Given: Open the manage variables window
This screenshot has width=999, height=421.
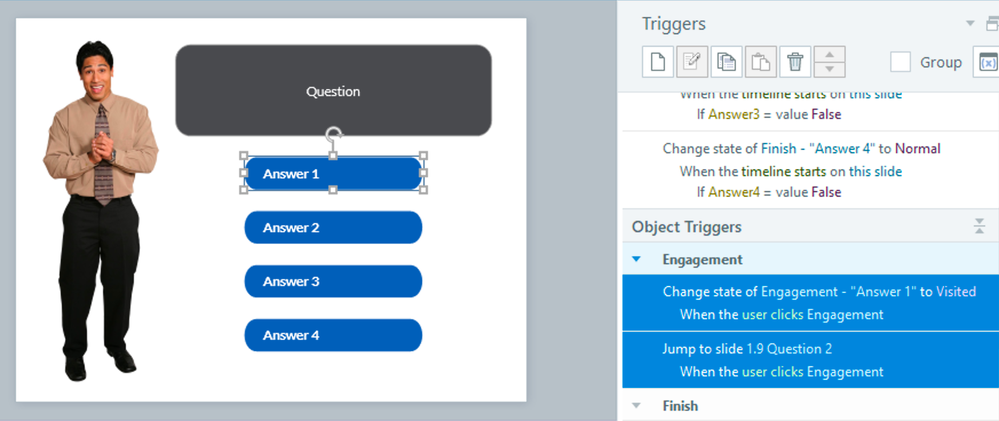Looking at the screenshot, I should pos(985,62).
